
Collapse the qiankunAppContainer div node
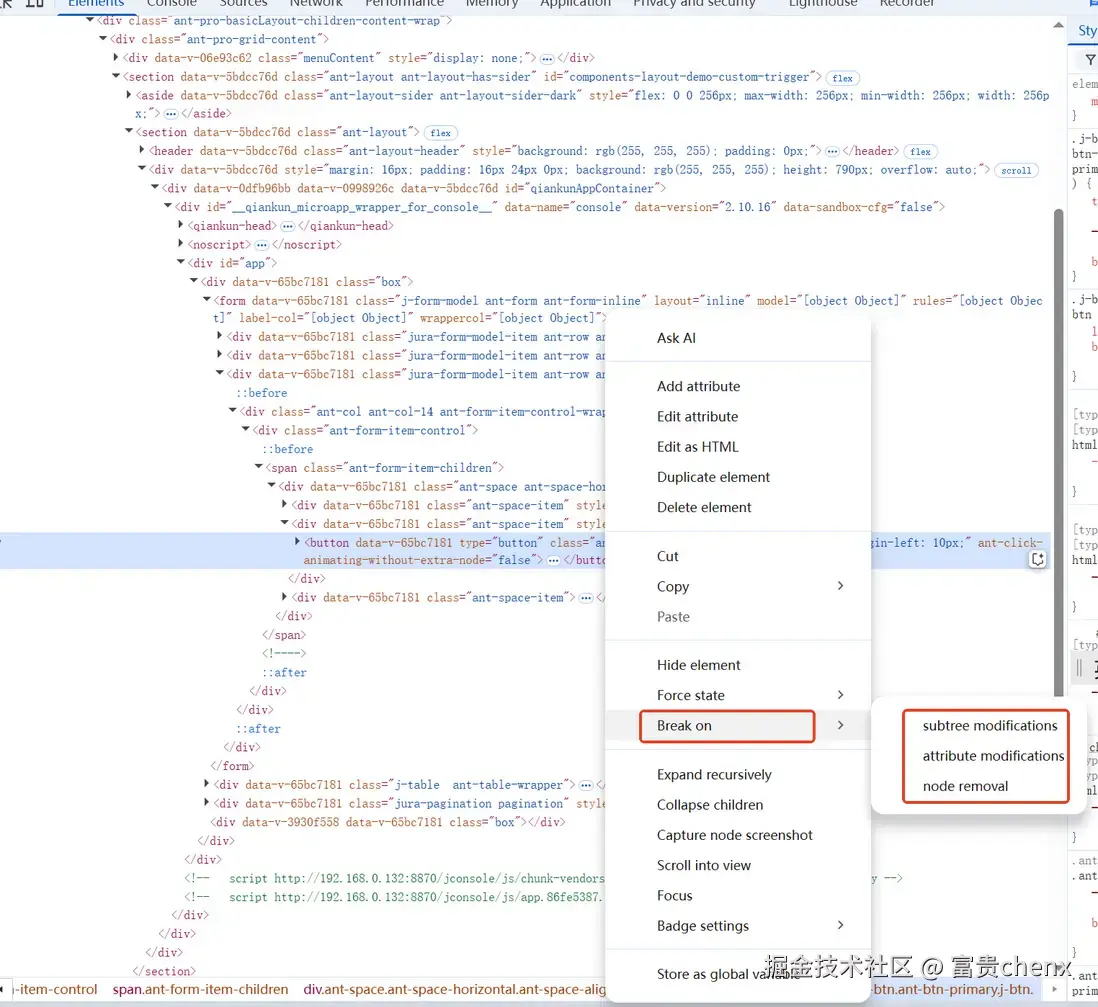[x=155, y=188]
